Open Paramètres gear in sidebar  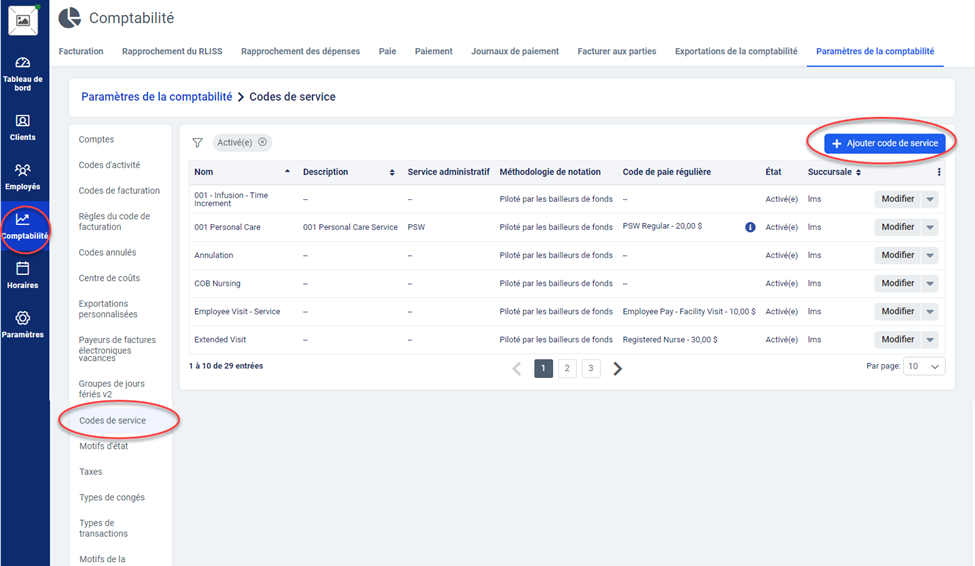point(23,325)
